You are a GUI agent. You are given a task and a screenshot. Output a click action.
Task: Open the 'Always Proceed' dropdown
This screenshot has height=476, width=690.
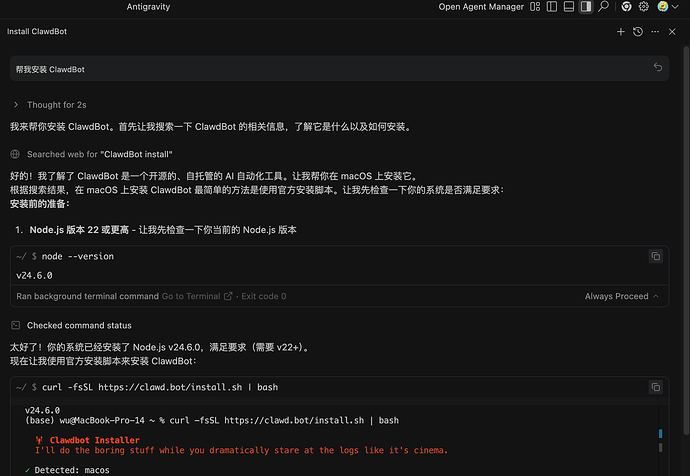621,296
